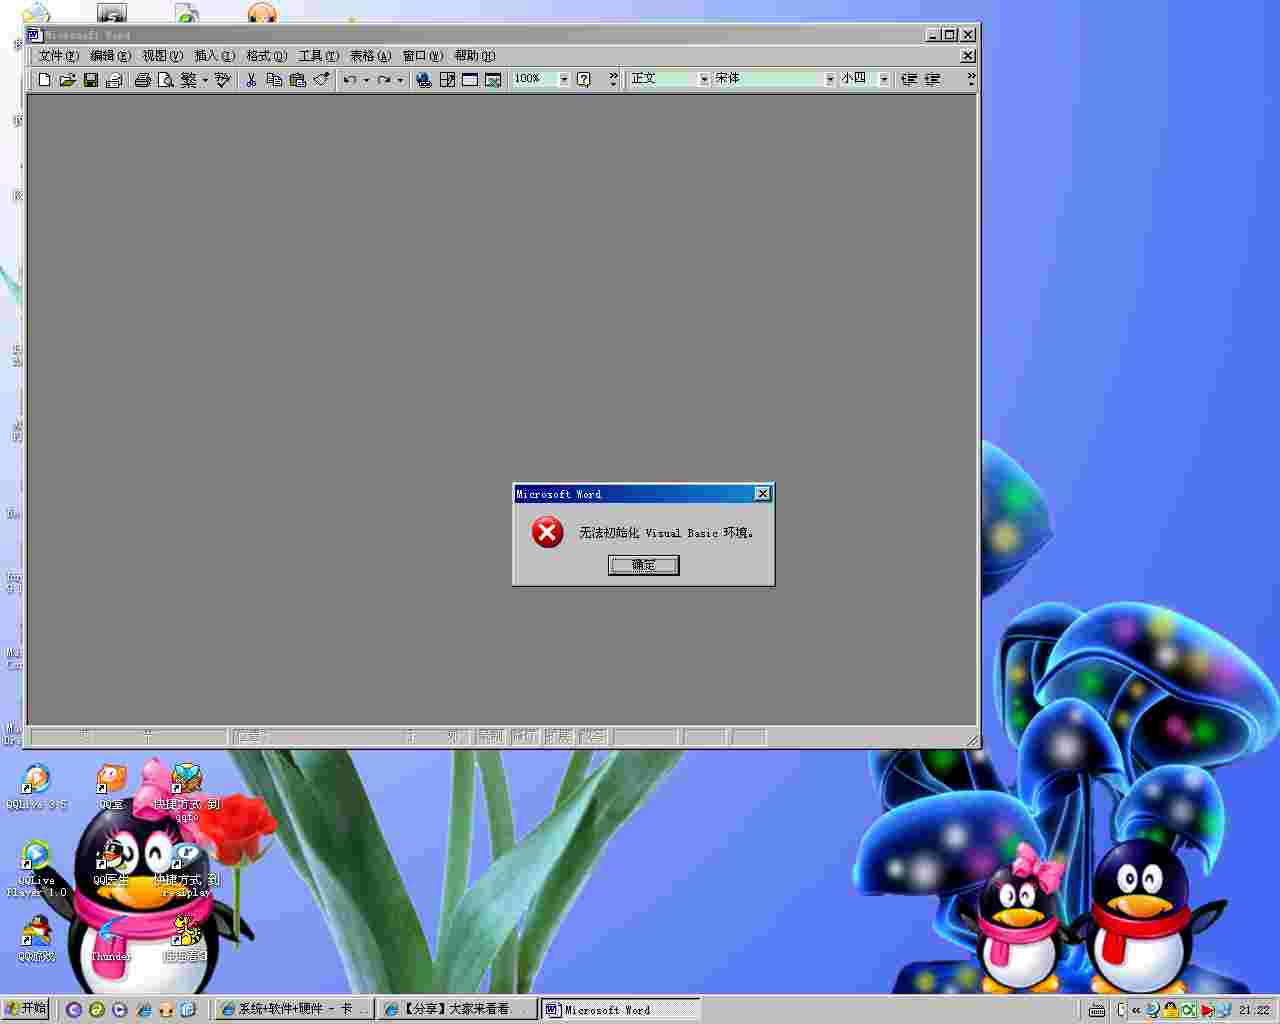Viewport: 1280px width, 1024px height.
Task: Click the toolbar icon left of the zoom box
Action: 493,80
